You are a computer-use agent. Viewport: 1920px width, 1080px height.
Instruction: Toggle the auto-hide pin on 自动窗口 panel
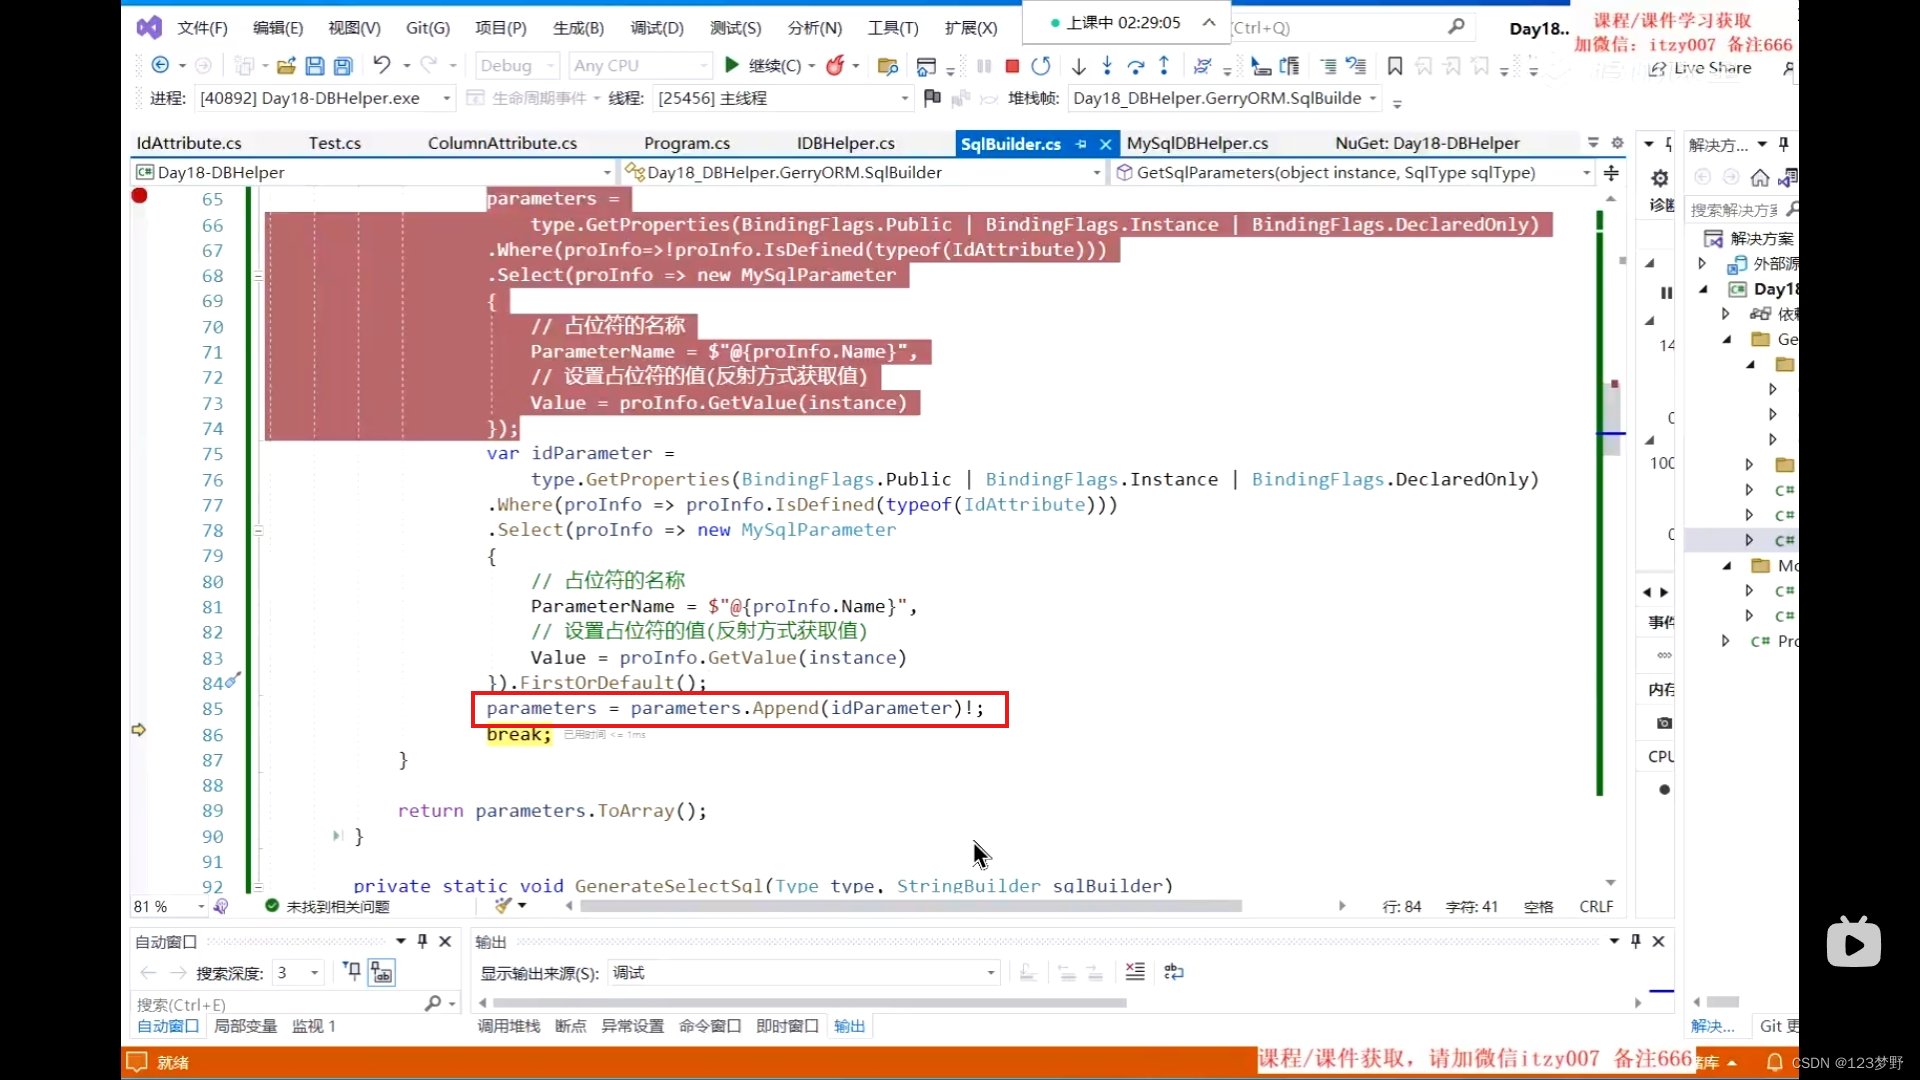[x=423, y=941]
